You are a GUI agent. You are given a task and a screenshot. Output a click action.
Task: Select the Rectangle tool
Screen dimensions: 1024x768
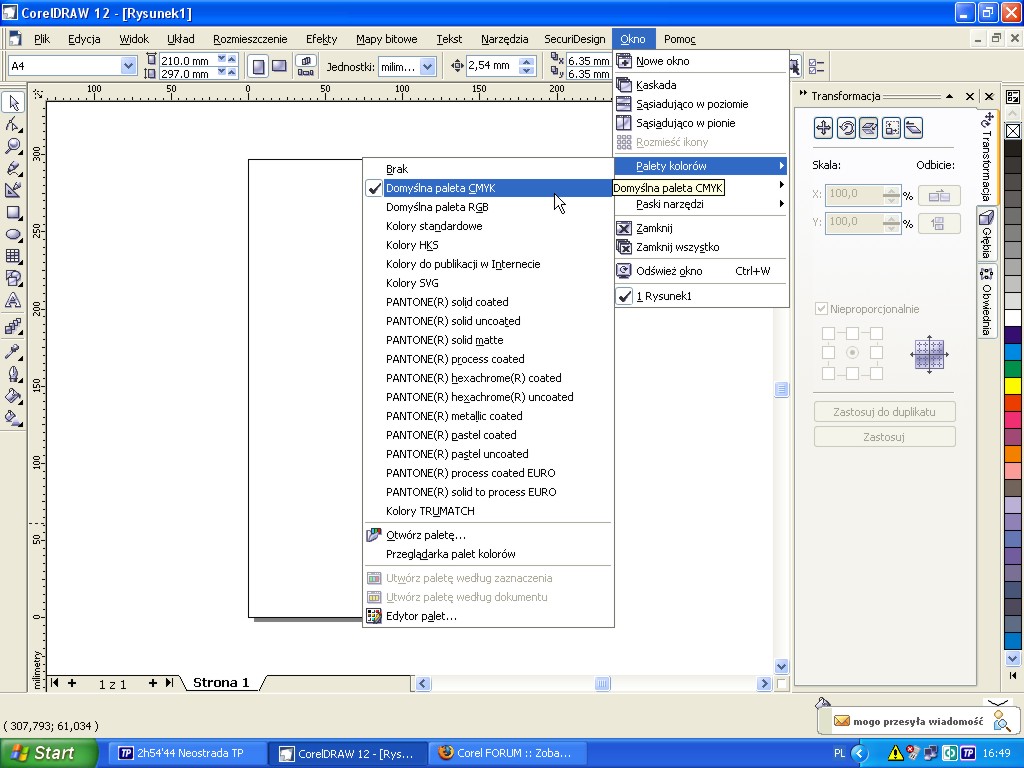tap(13, 213)
